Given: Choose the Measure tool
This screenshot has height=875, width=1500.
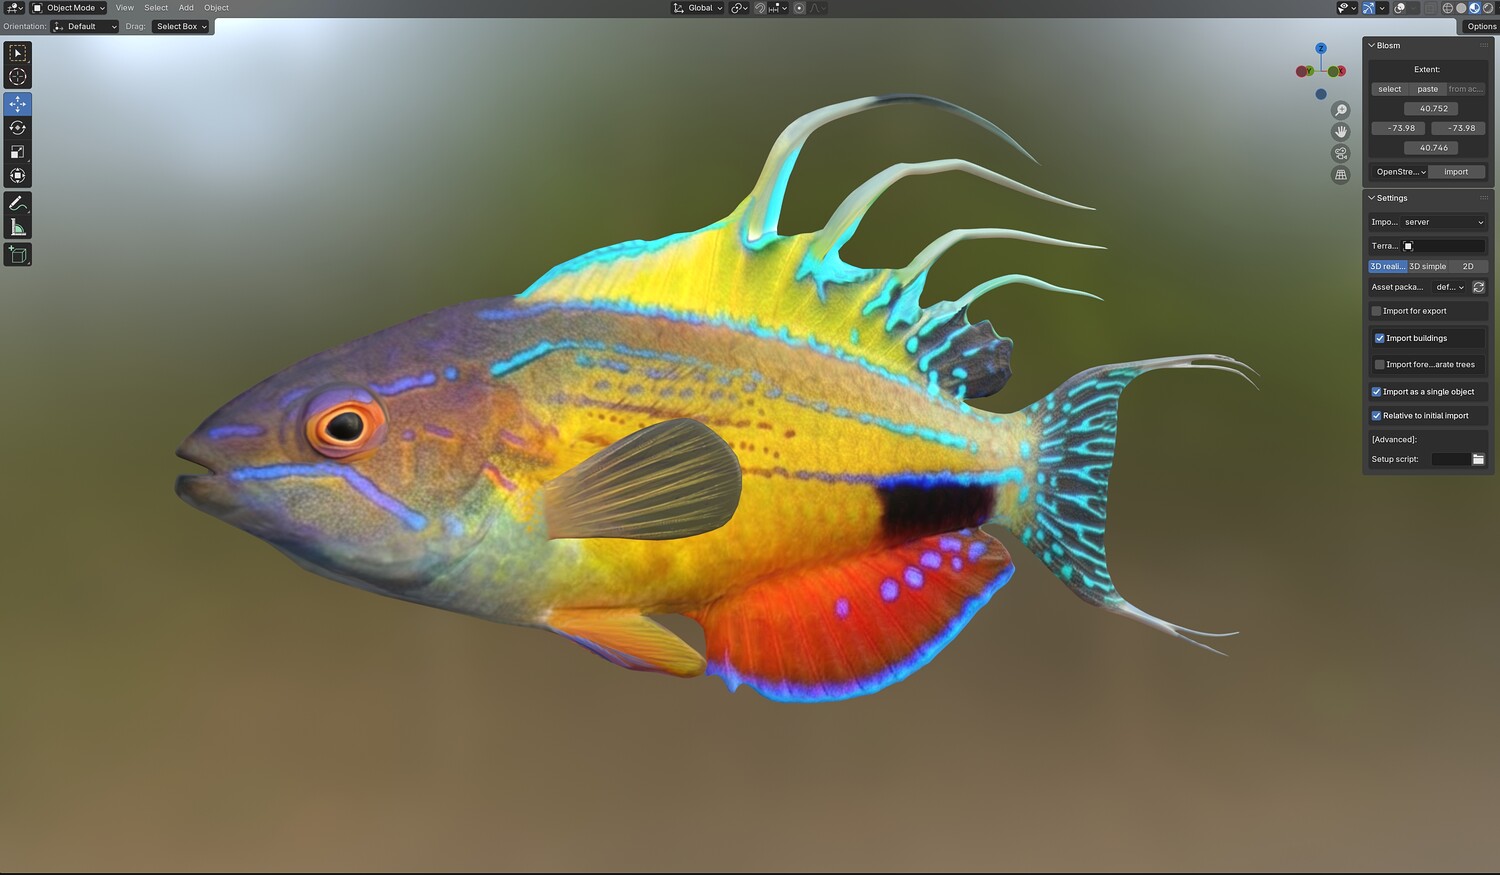Looking at the screenshot, I should click(18, 227).
